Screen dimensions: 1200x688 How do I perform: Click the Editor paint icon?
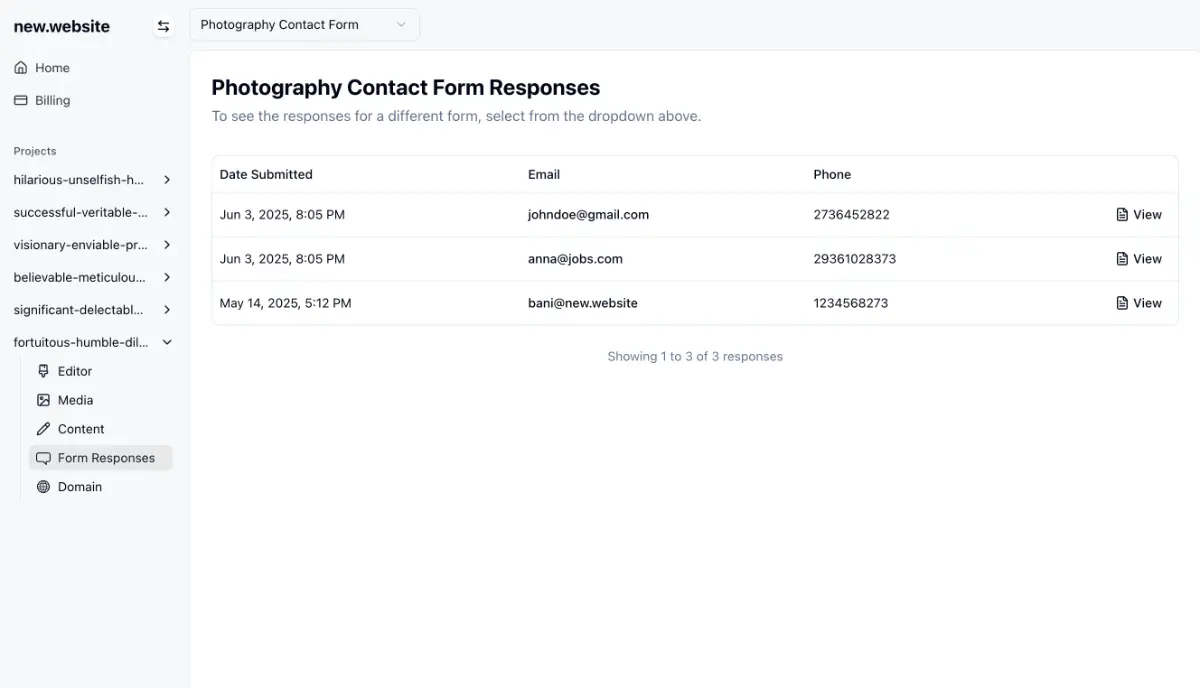[x=43, y=371]
